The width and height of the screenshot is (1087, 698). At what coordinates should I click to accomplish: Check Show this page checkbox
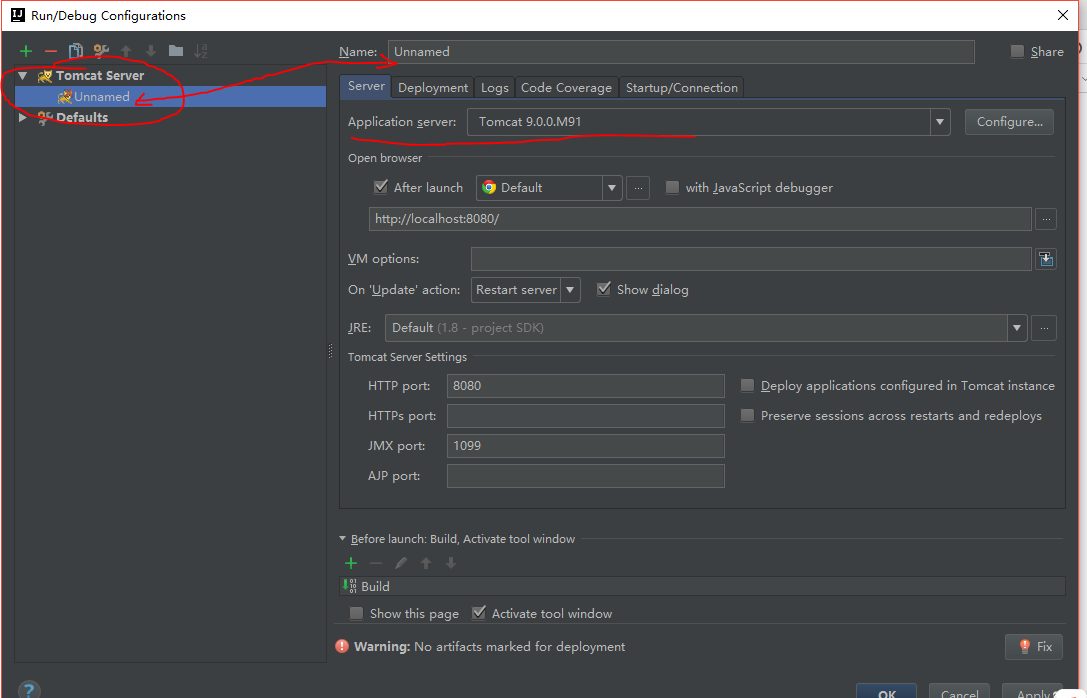pos(356,613)
